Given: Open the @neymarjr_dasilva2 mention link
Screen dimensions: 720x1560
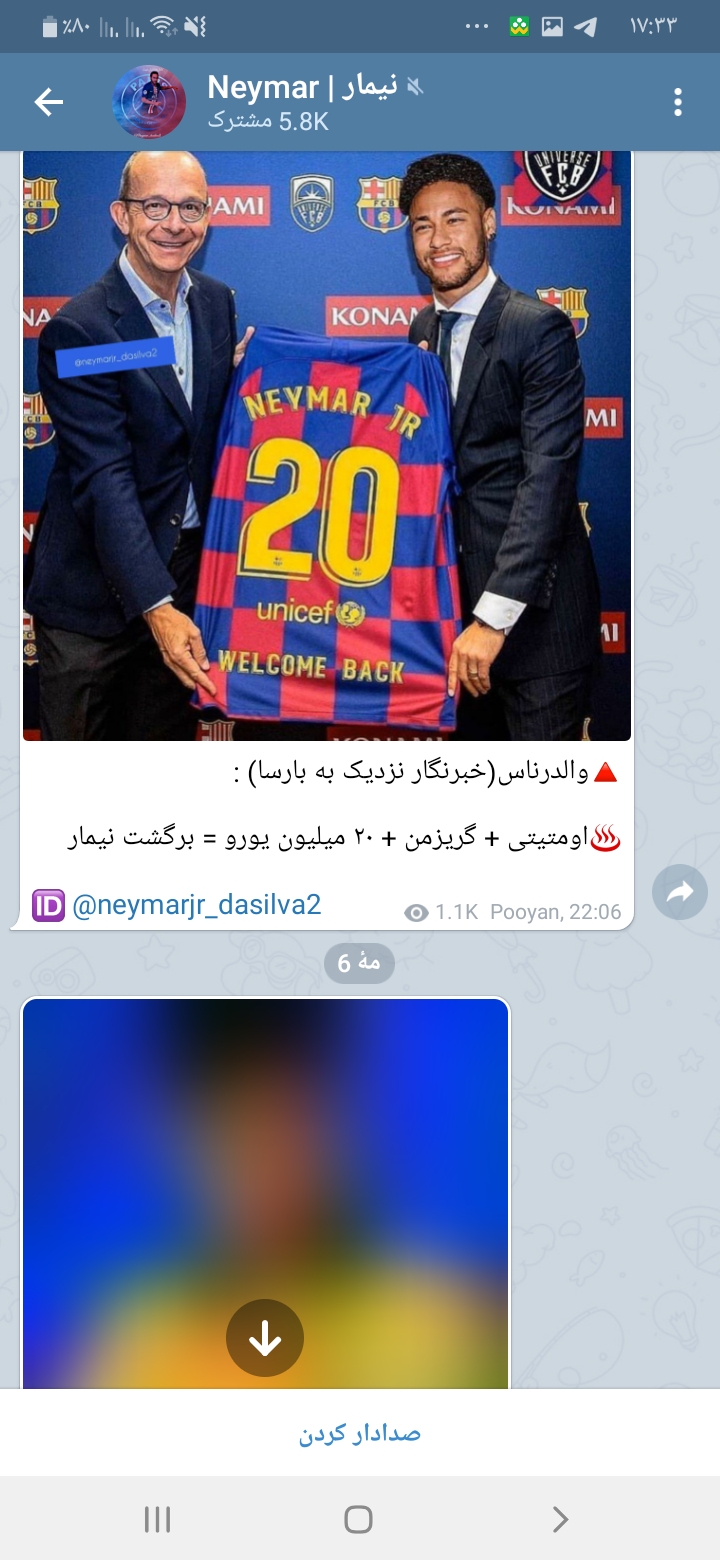Looking at the screenshot, I should point(197,905).
